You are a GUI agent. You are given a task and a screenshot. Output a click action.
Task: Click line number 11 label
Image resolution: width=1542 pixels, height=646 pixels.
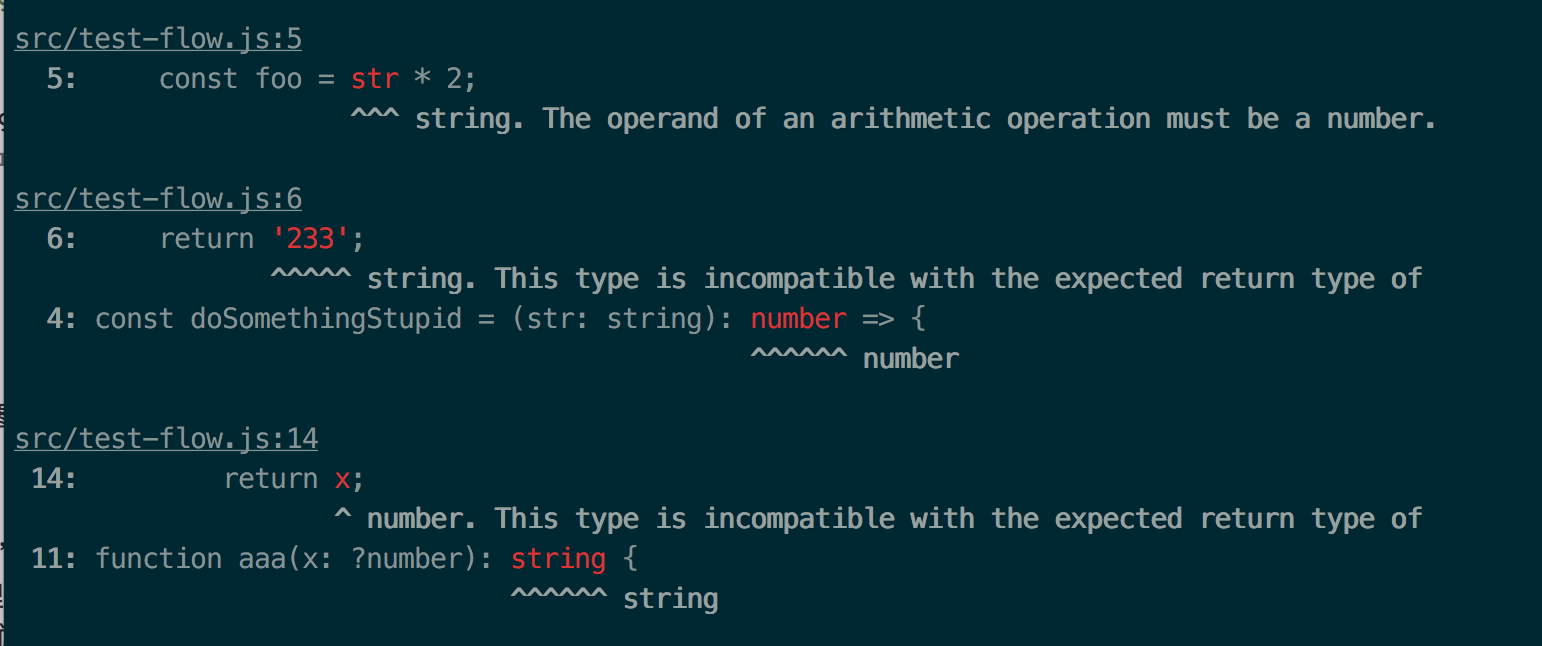click(x=54, y=559)
